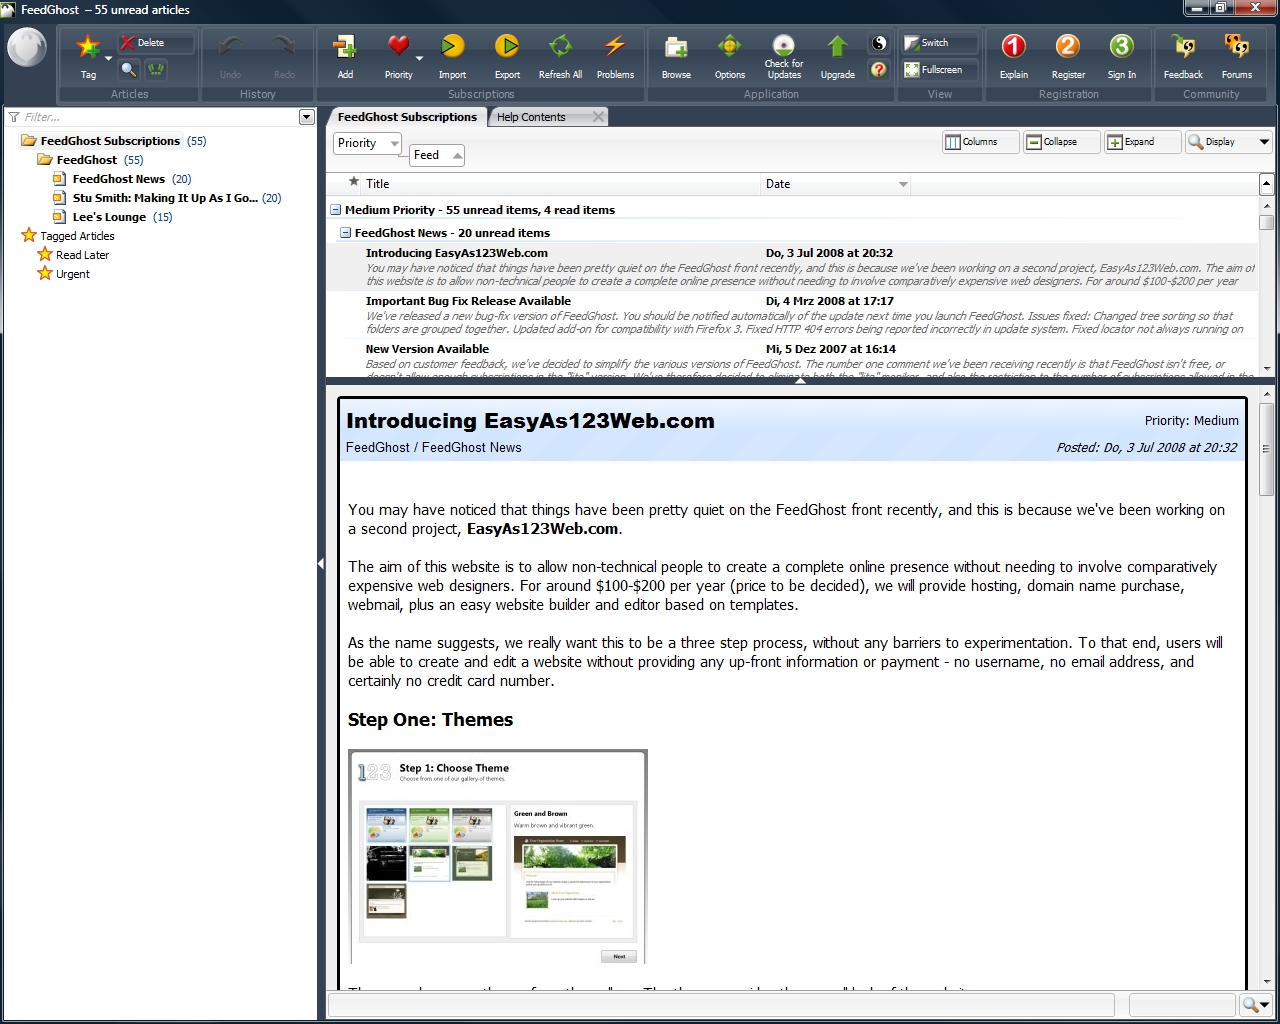Click the Columns button
This screenshot has height=1024, width=1280.
pyautogui.click(x=979, y=142)
